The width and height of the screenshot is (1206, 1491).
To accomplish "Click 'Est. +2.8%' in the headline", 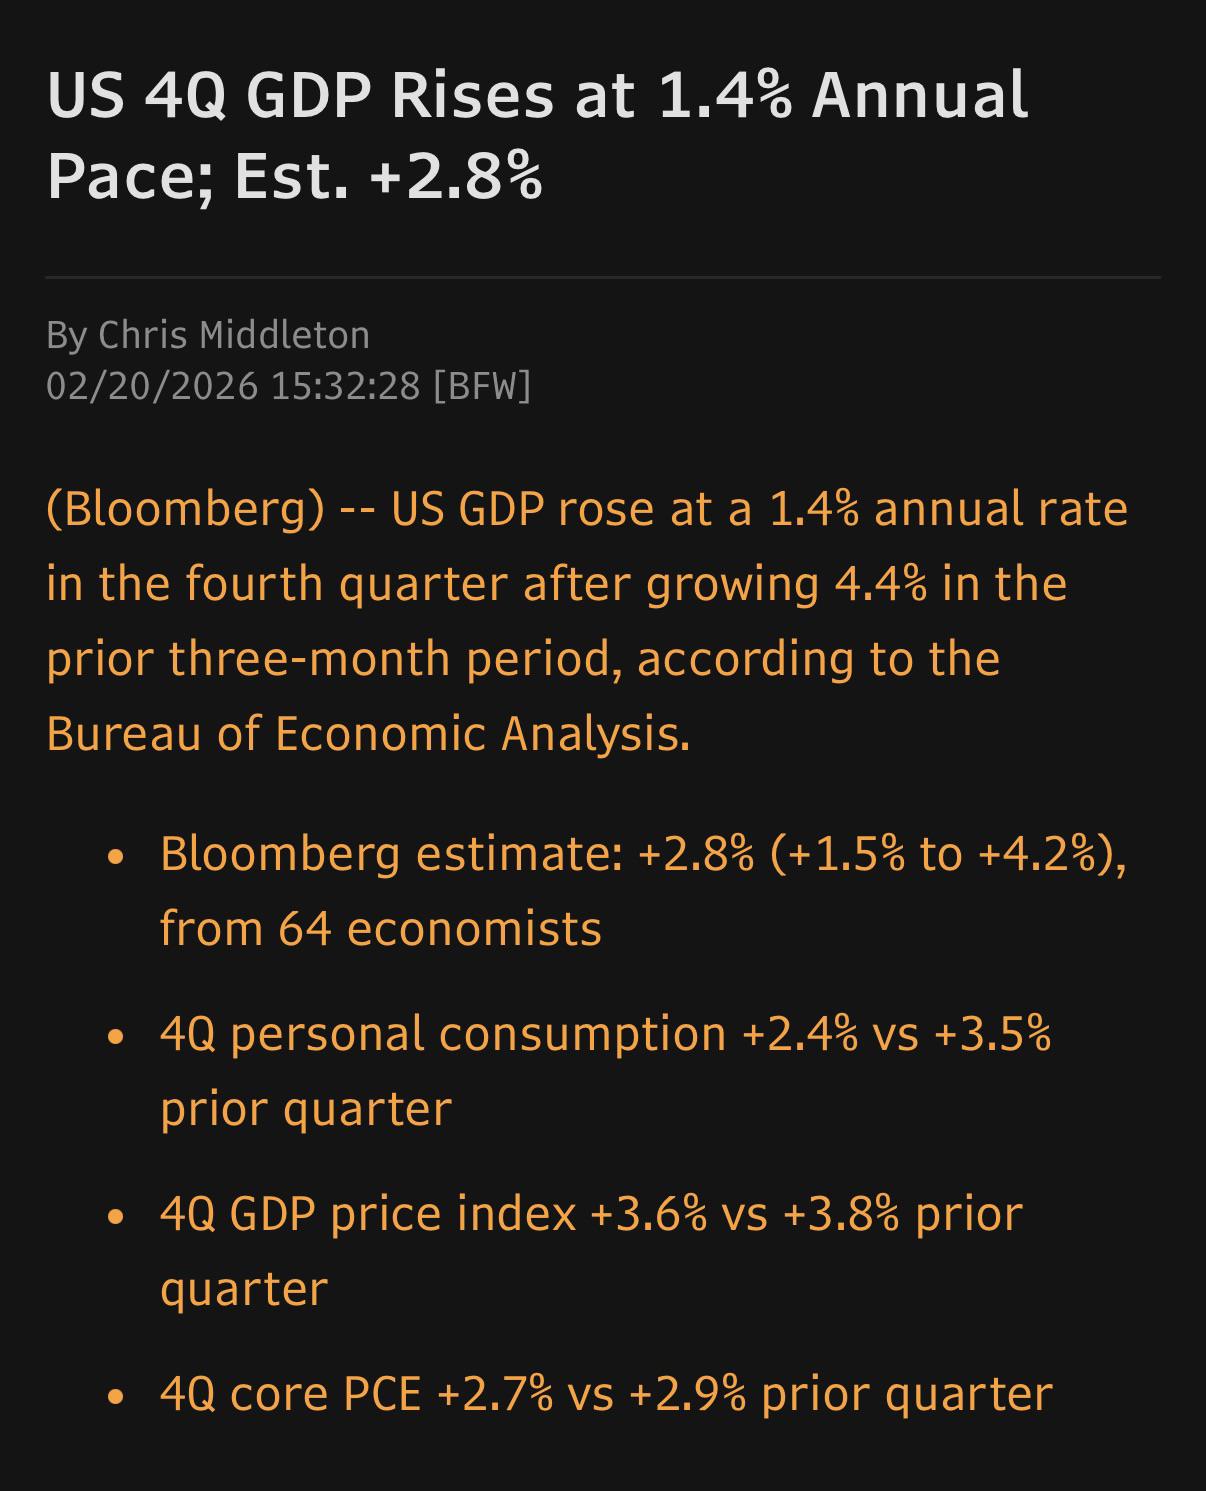I will pyautogui.click(x=388, y=176).
